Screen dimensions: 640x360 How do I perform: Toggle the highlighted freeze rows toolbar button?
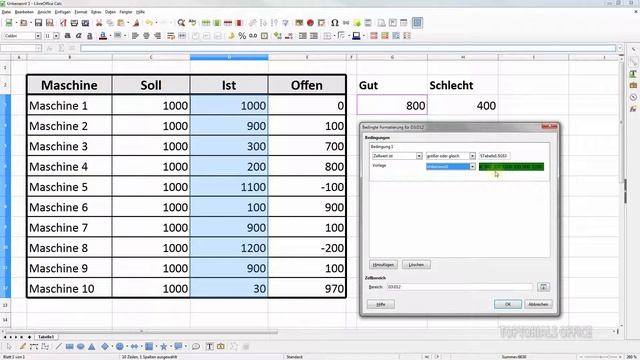coord(417,23)
